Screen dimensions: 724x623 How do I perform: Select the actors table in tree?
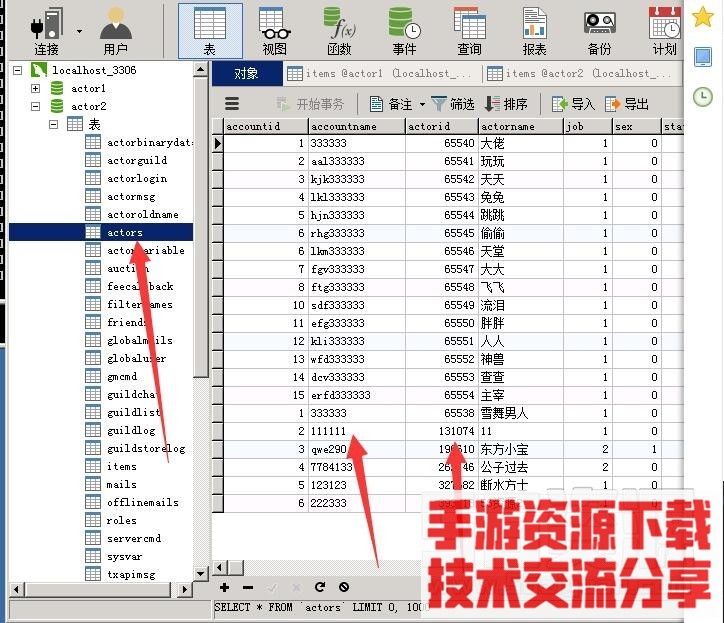click(125, 232)
